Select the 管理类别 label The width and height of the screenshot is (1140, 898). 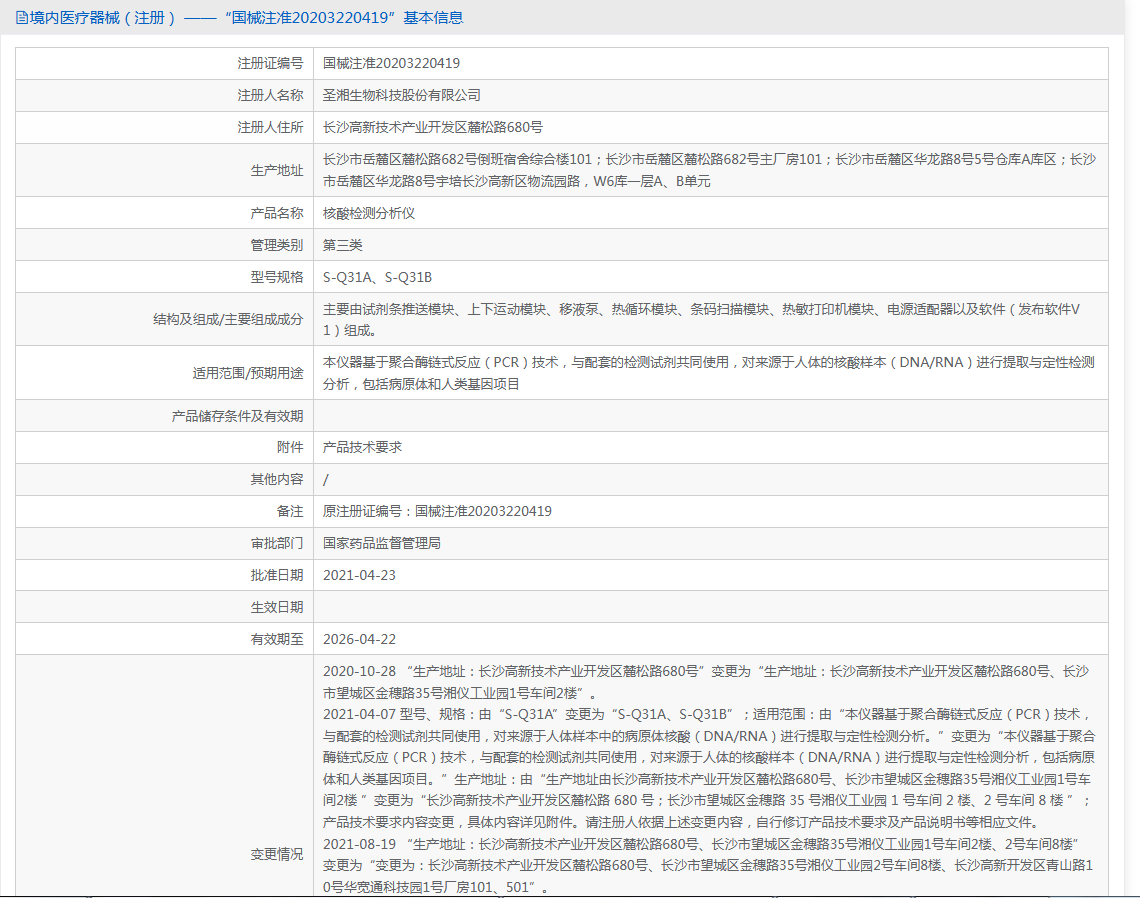click(x=276, y=245)
